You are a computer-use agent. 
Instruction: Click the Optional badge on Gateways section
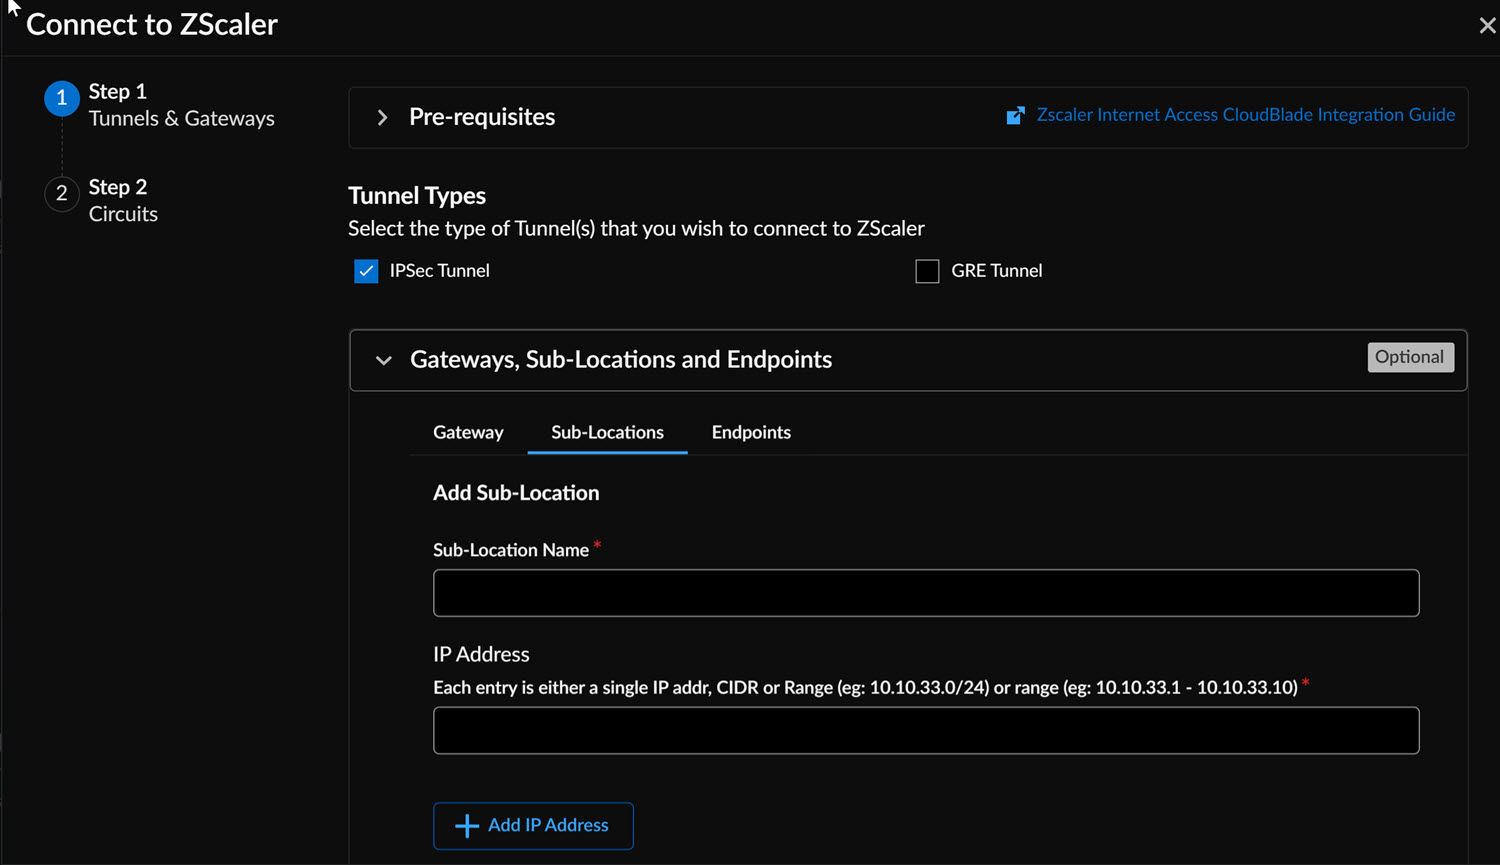1409,357
